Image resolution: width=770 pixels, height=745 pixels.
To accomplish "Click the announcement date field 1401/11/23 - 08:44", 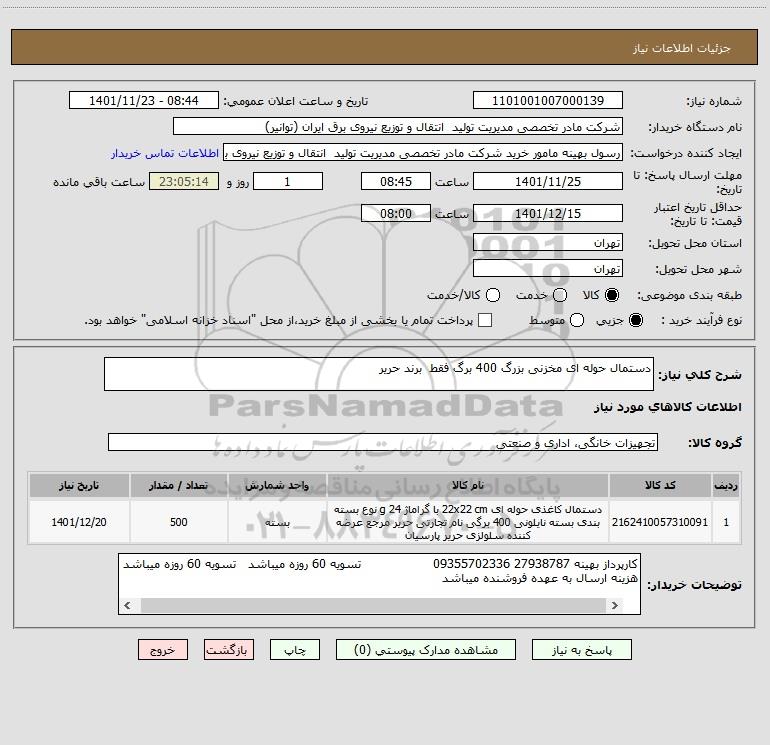I will click(143, 101).
